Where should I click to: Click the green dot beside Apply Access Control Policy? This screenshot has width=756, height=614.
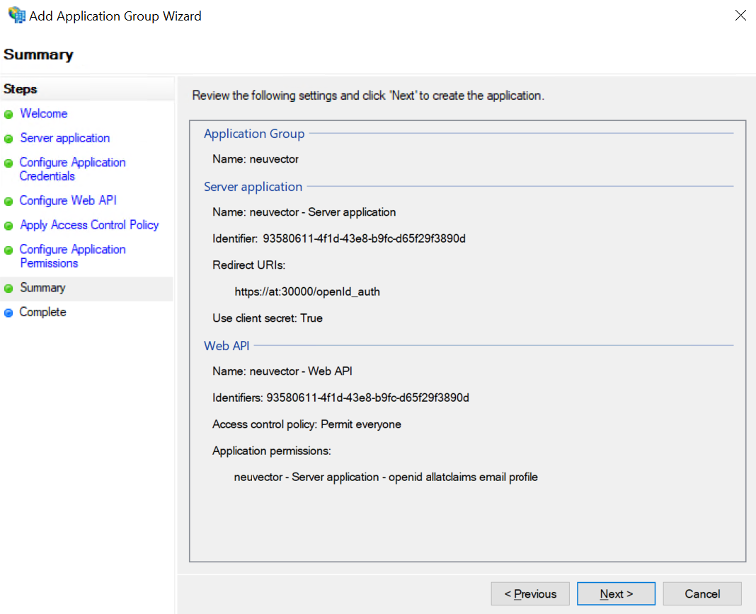click(x=8, y=226)
